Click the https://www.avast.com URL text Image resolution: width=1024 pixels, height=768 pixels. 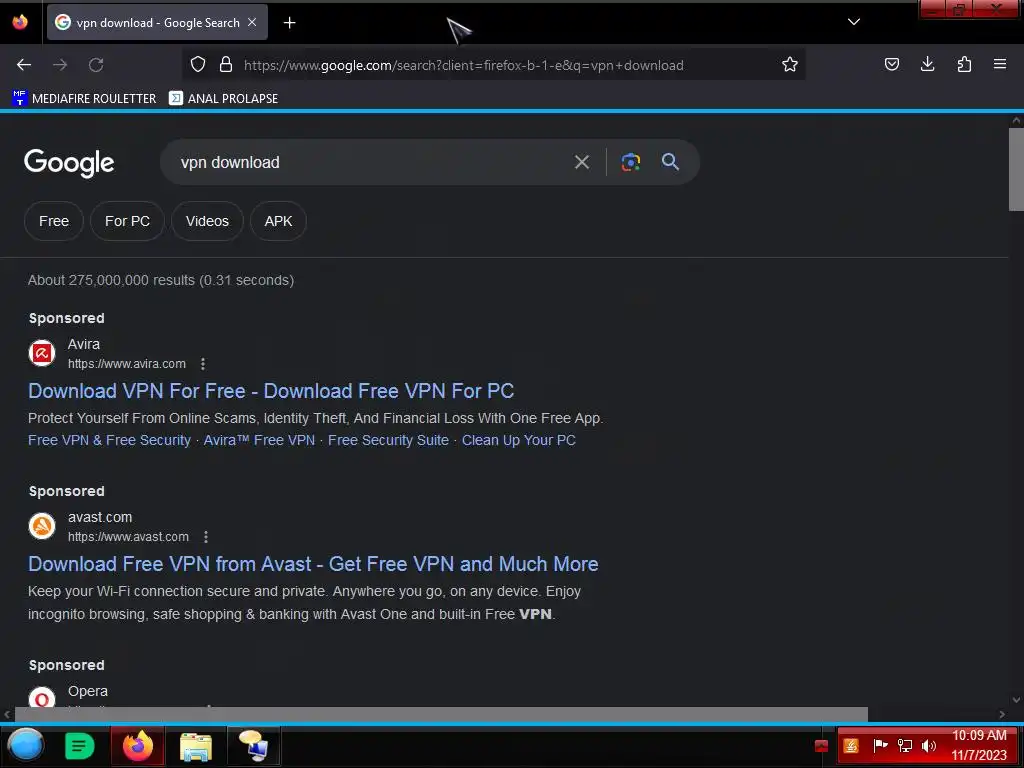click(x=128, y=537)
